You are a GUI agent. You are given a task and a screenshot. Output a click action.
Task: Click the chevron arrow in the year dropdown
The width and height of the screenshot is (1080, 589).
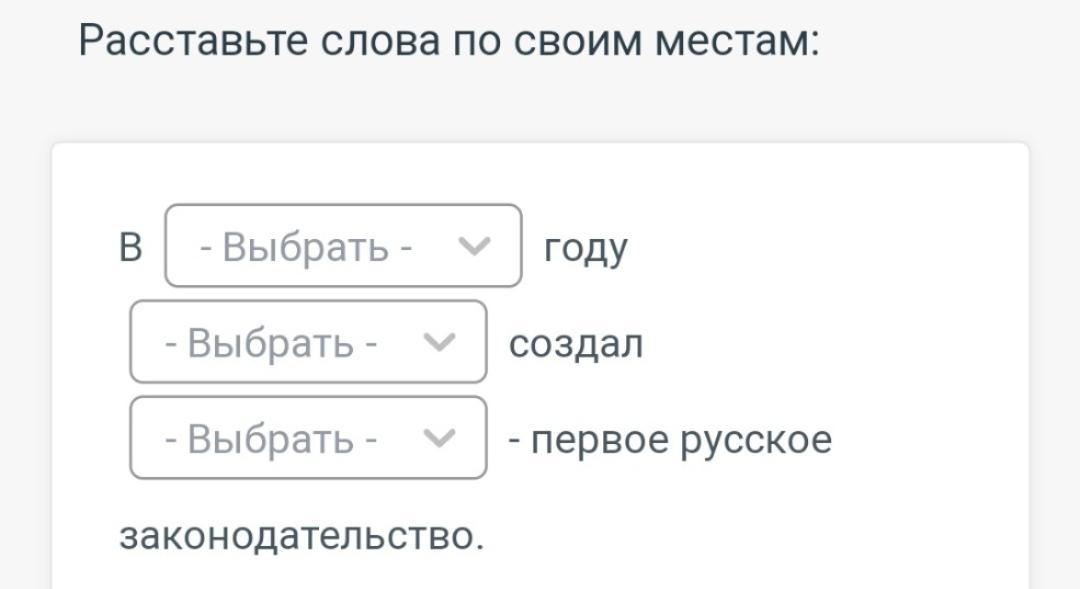pyautogui.click(x=474, y=246)
